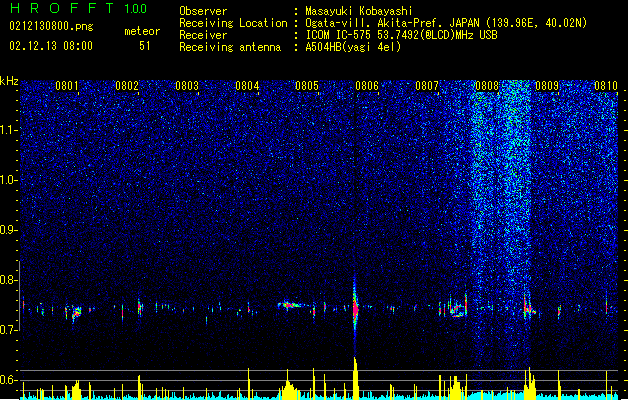The image size is (629, 400).
Task: Click the antenna value A504HB(yagi 4el)
Action: coord(353,47)
